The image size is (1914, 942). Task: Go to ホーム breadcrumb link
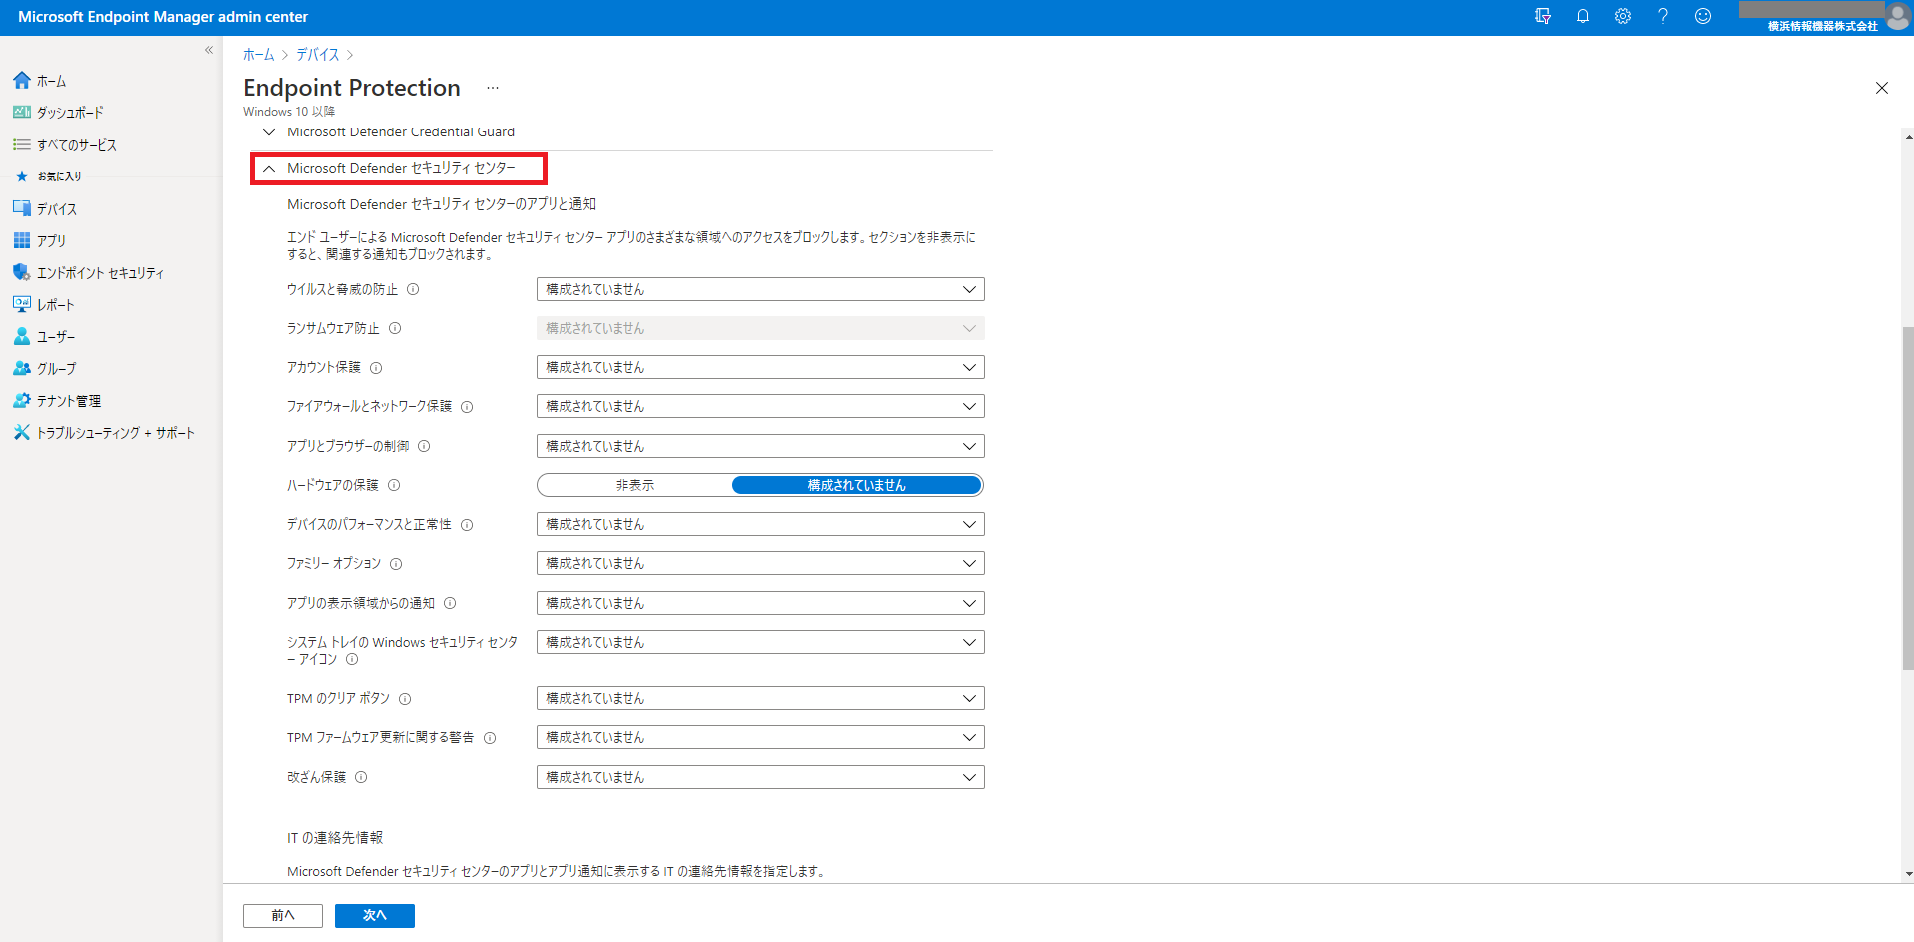coord(258,54)
